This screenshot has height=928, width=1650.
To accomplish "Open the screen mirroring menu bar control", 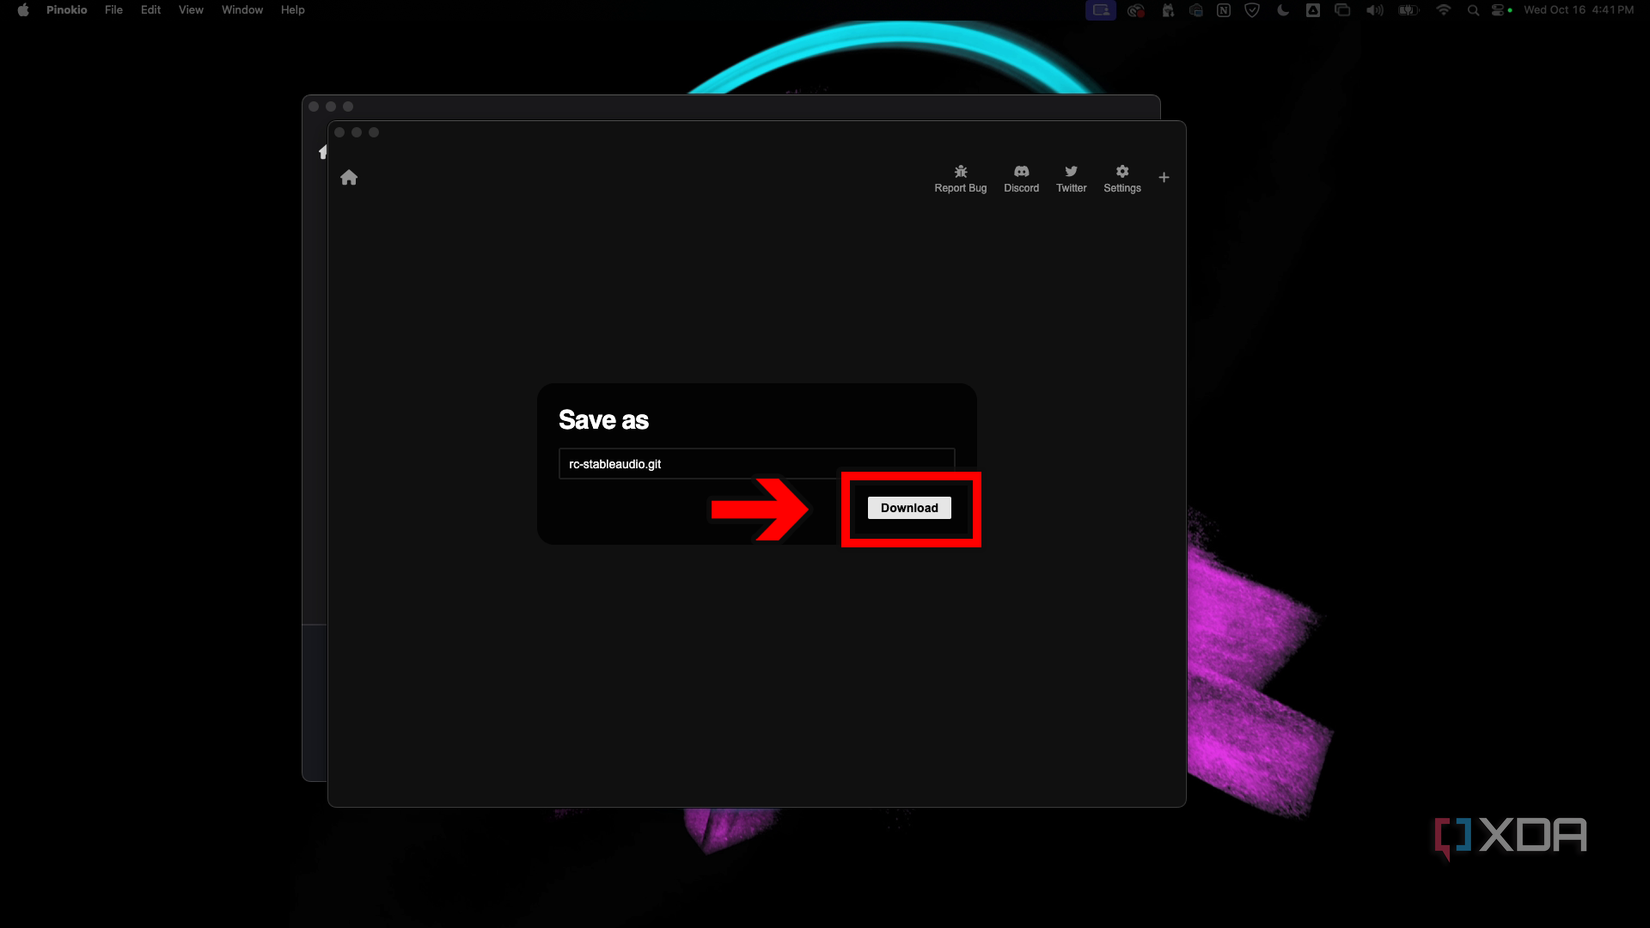I will (x=1343, y=10).
